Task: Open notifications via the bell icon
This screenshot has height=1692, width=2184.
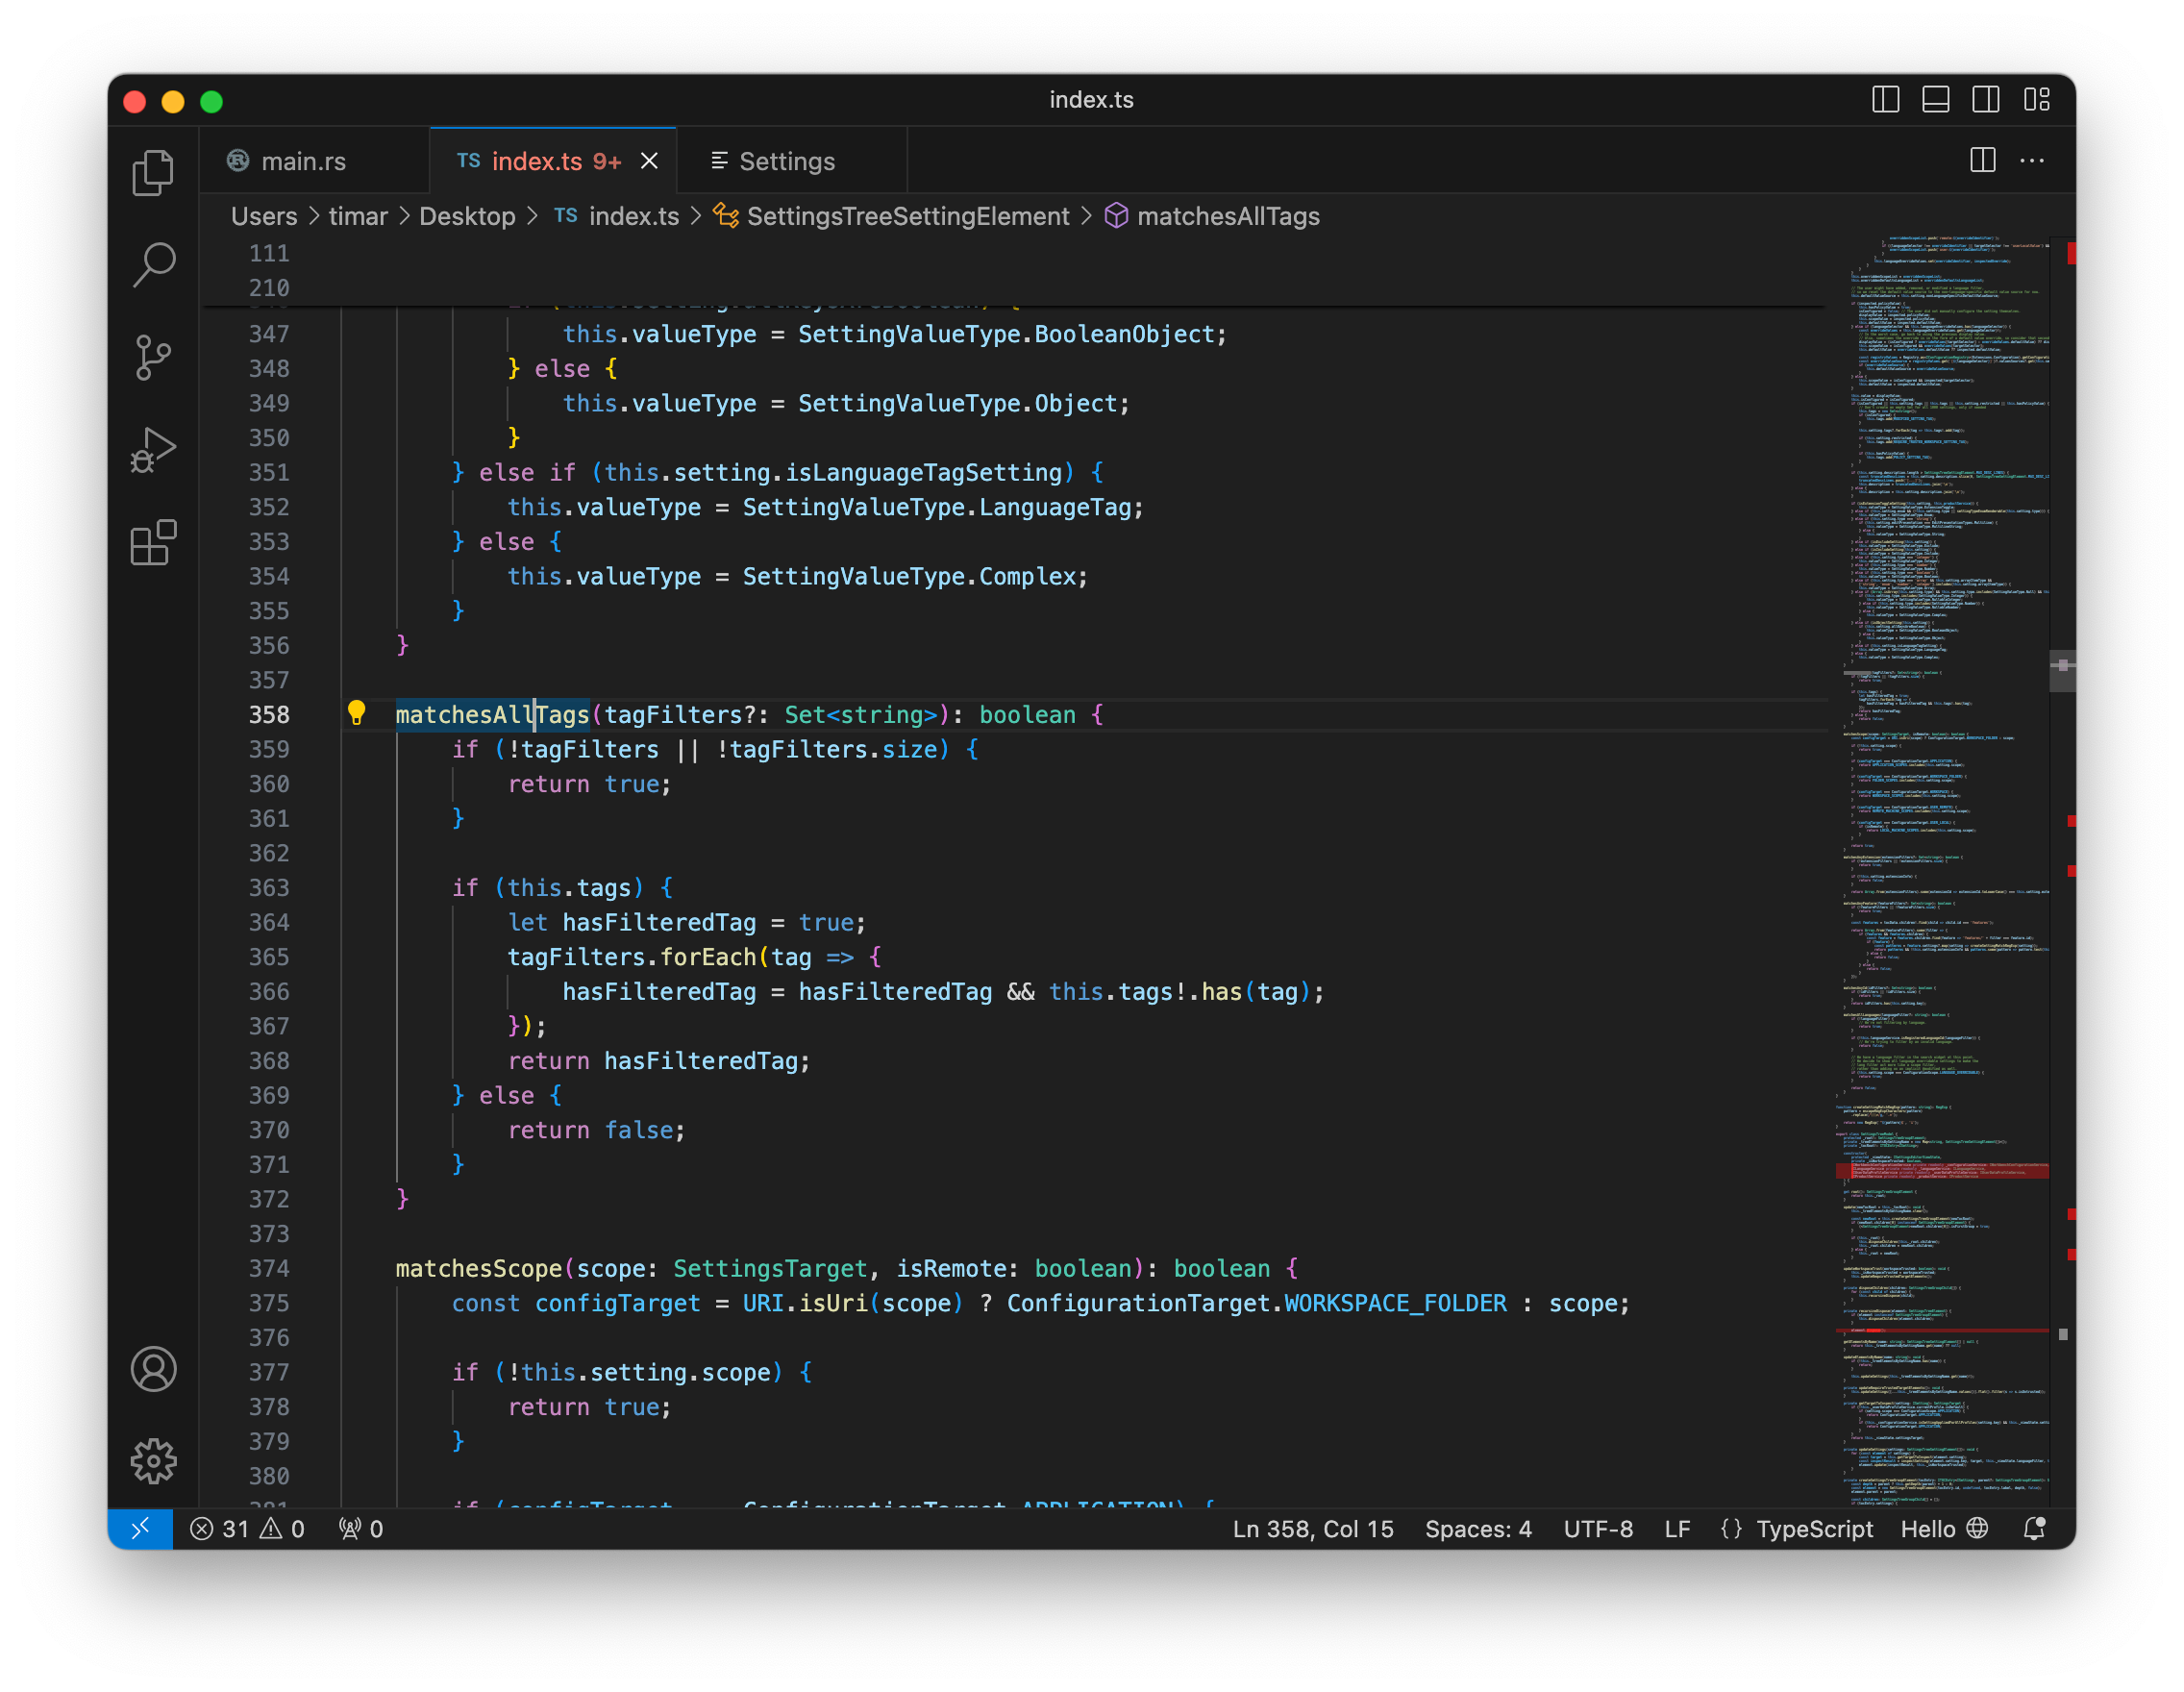Action: click(2035, 1528)
